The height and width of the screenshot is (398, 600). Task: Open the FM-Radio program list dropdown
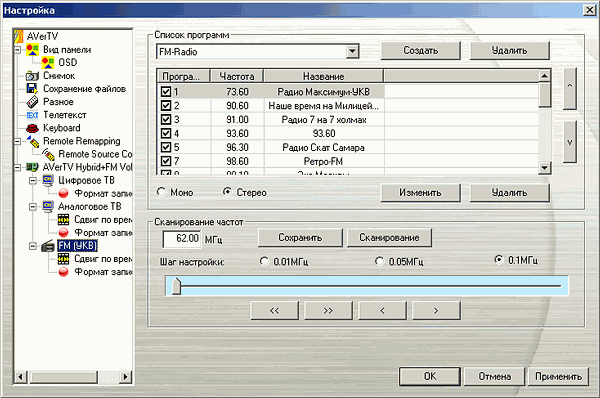click(x=352, y=51)
